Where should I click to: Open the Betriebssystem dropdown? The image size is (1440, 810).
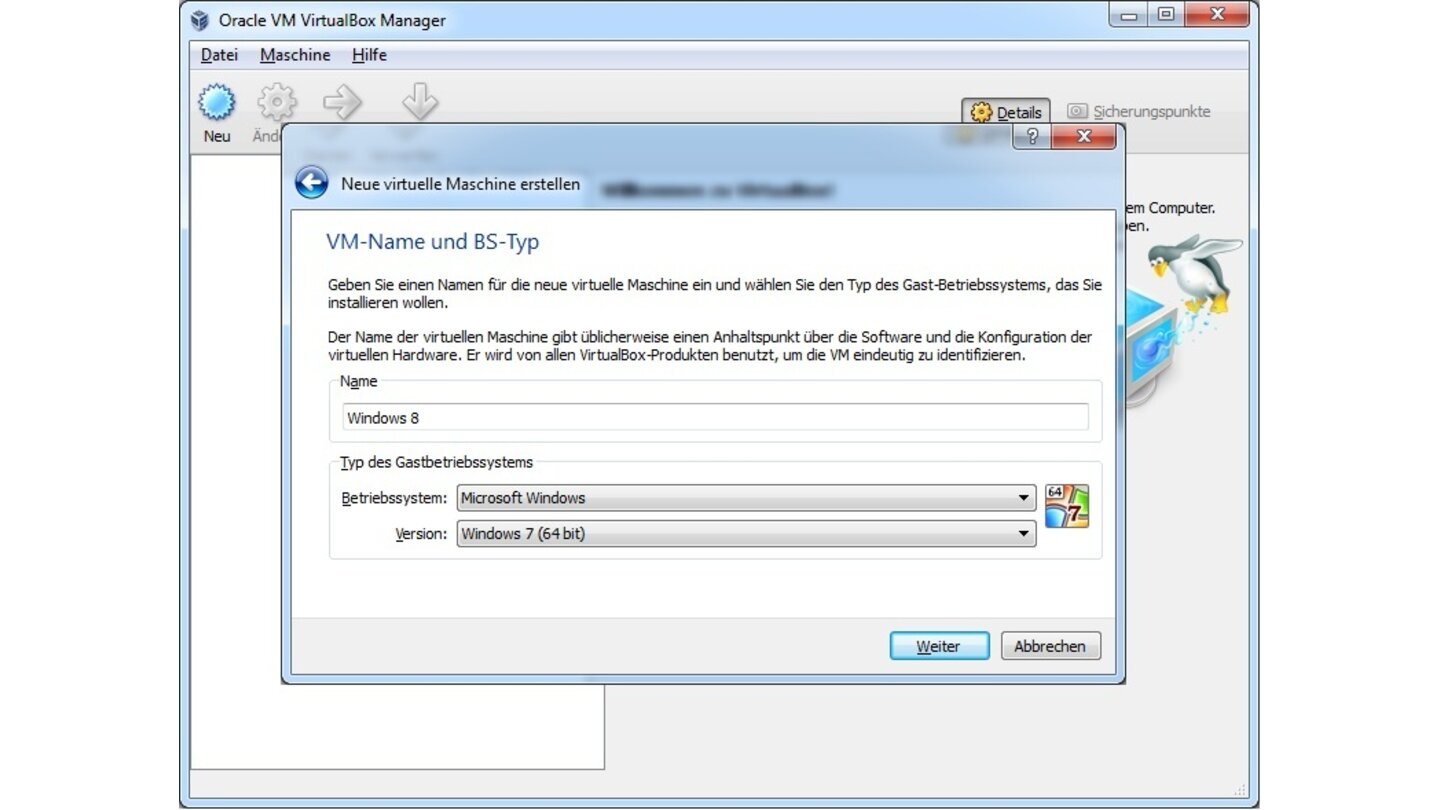746,498
